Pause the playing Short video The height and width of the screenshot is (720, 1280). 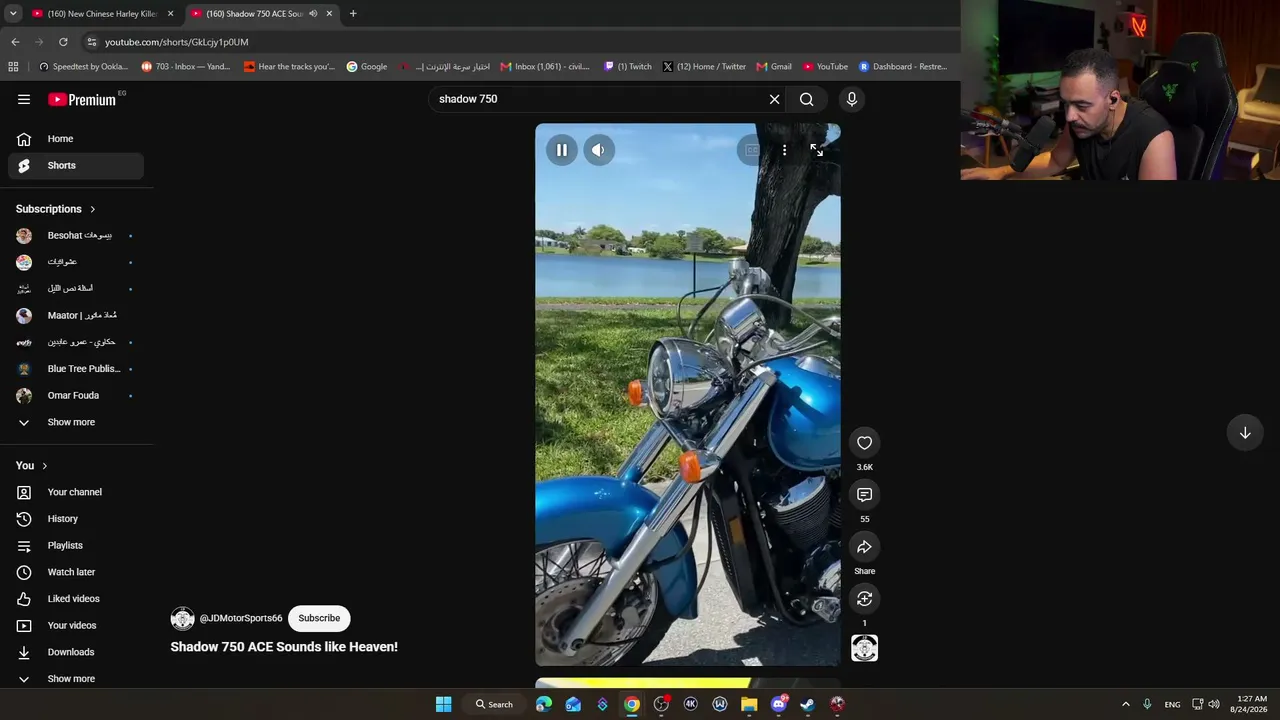pos(562,150)
